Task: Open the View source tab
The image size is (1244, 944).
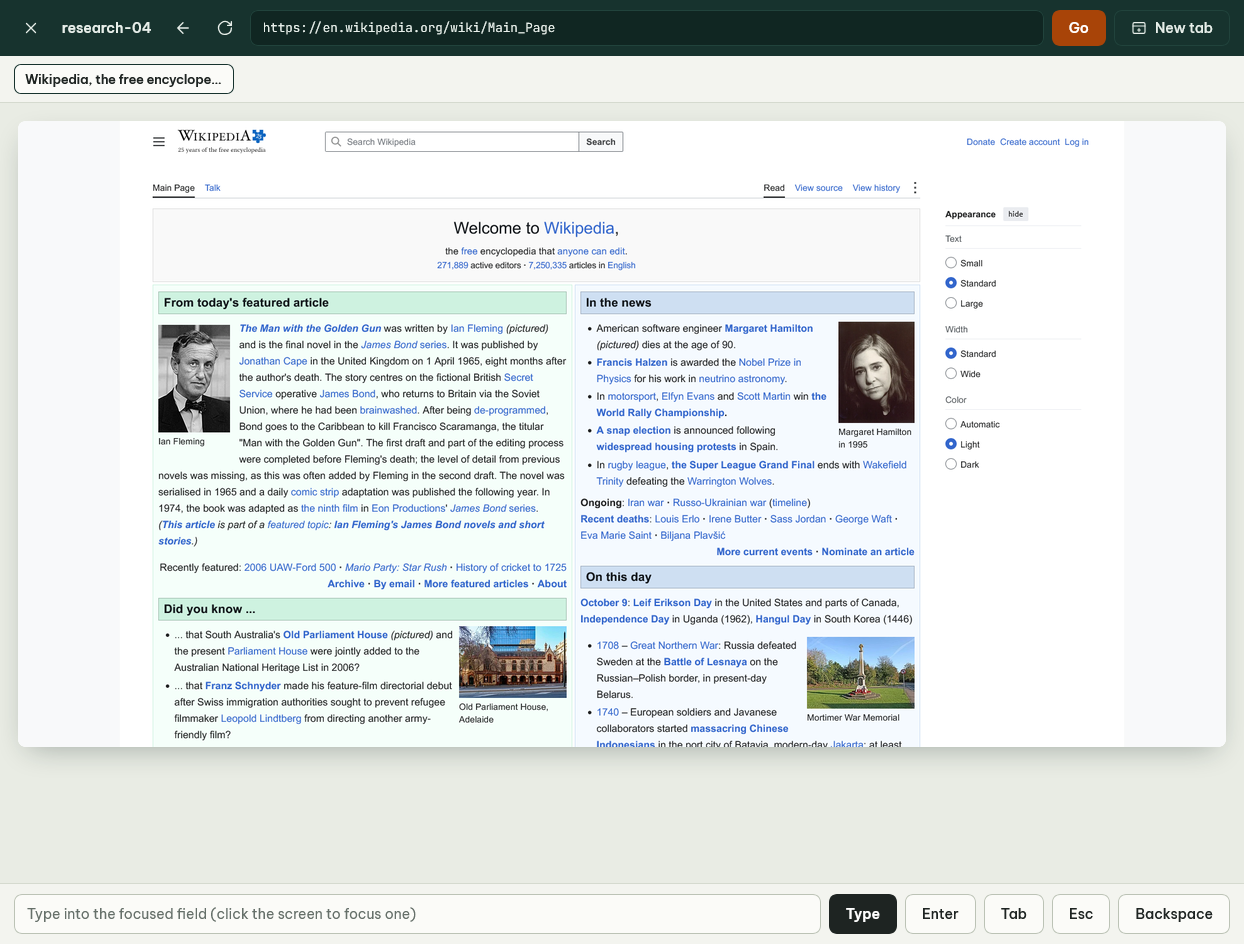Action: (x=819, y=188)
